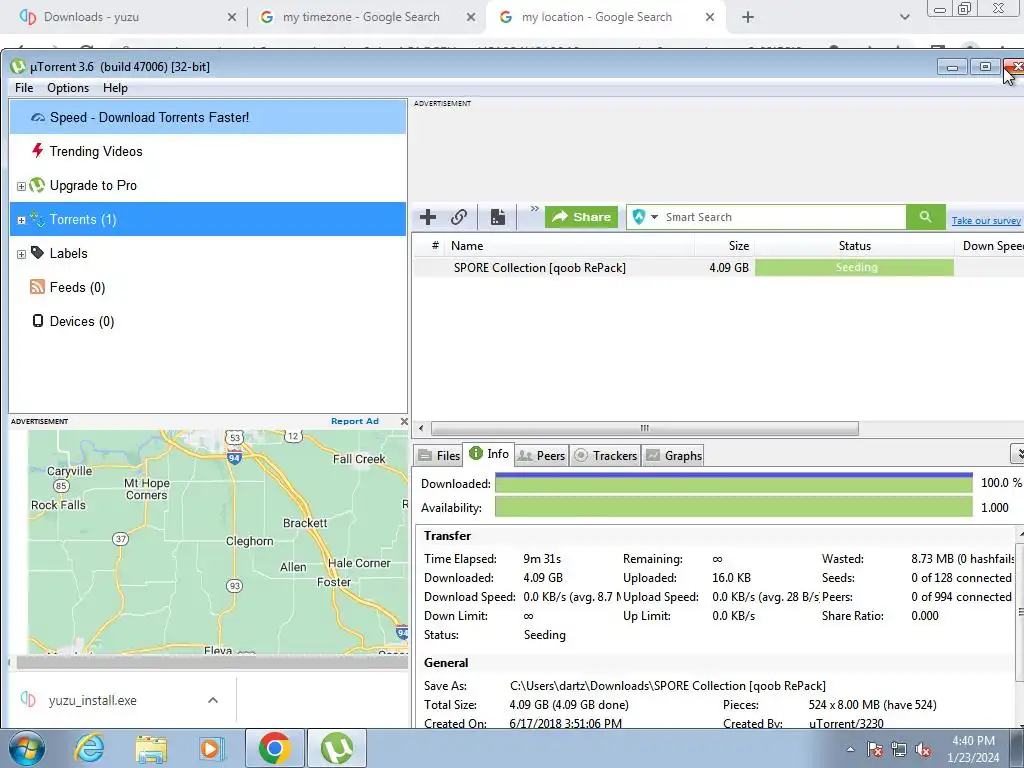Viewport: 1024px width, 768px height.
Task: Click the Seeding status progress bar
Action: pyautogui.click(x=854, y=267)
